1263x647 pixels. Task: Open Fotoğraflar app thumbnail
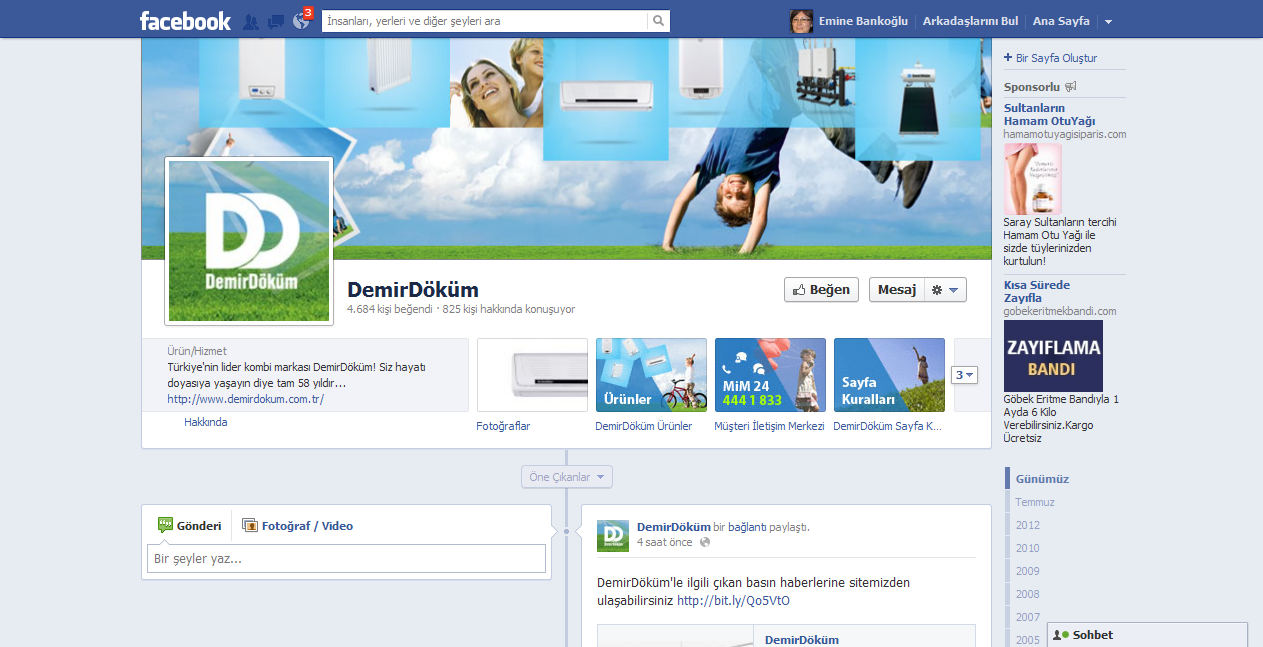(x=532, y=375)
